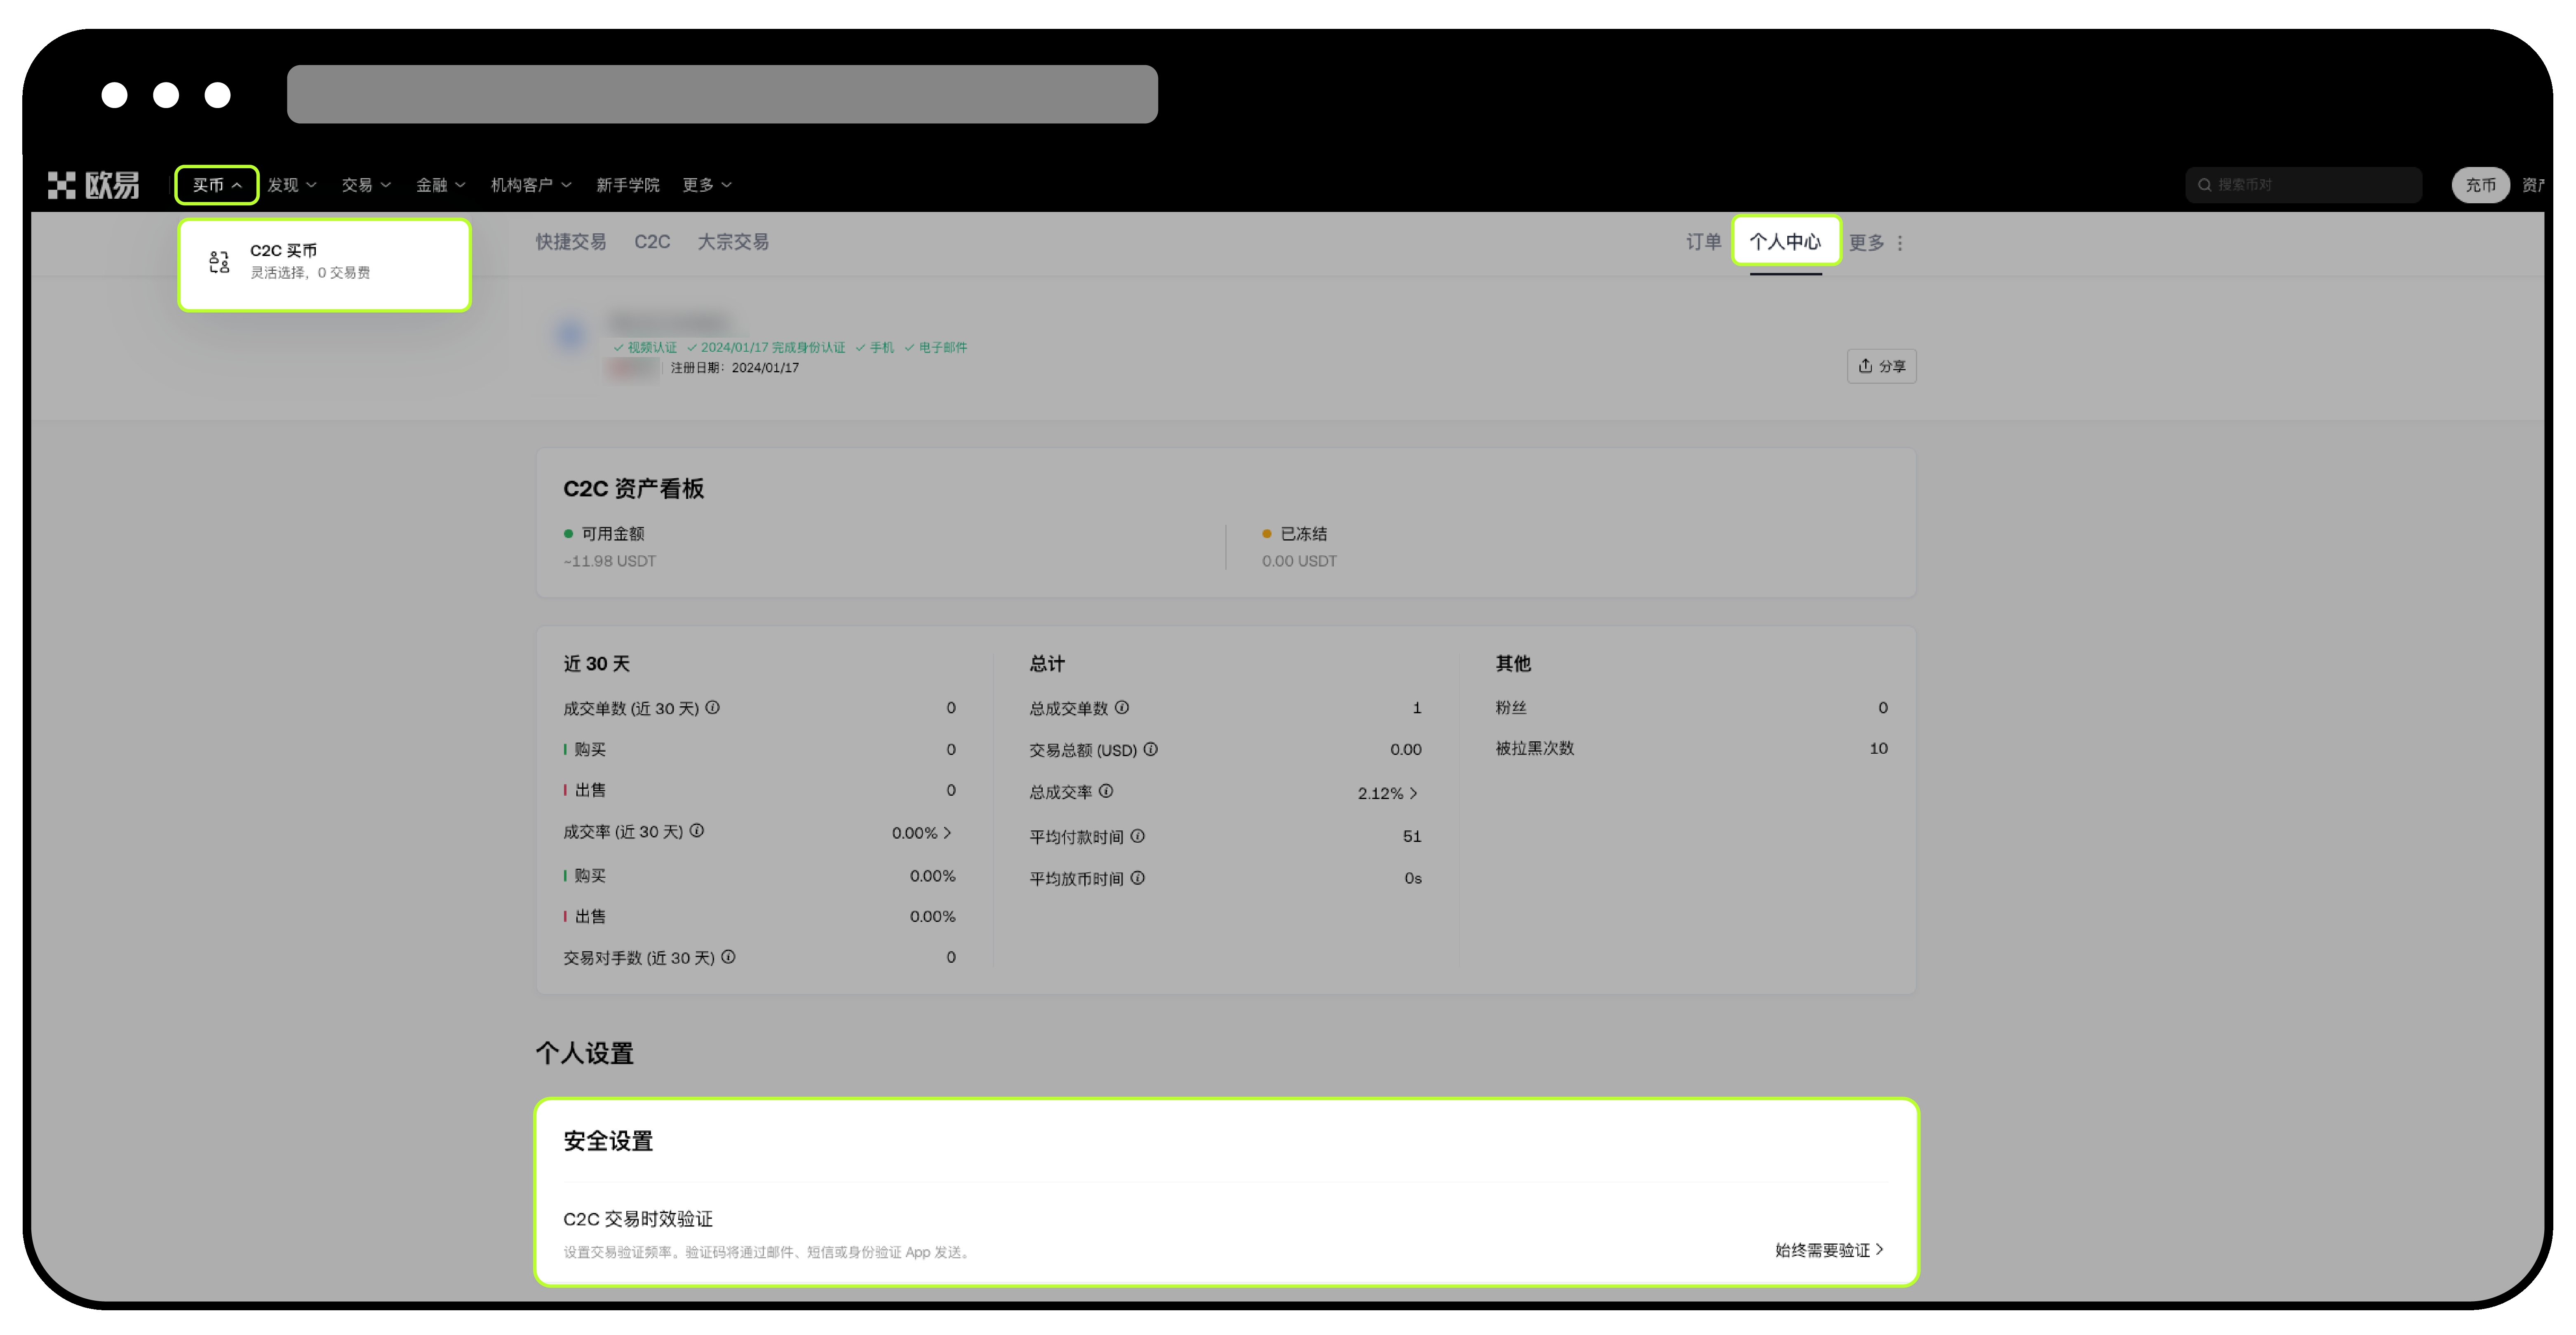Open 成交率 0.00% details arrow
The image size is (2576, 1335).
click(x=947, y=832)
